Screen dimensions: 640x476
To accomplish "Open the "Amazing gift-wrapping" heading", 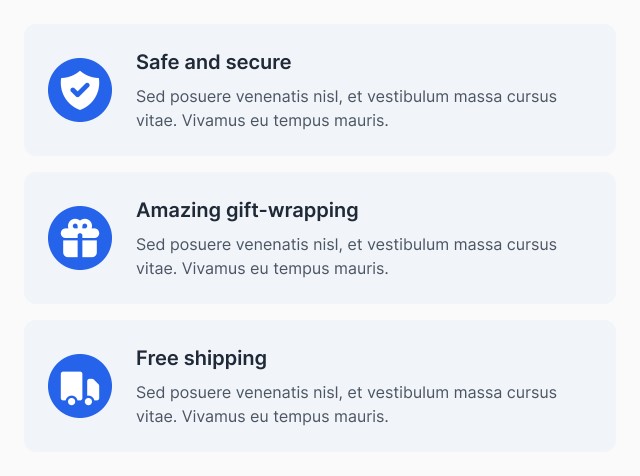I will pyautogui.click(x=247, y=211).
